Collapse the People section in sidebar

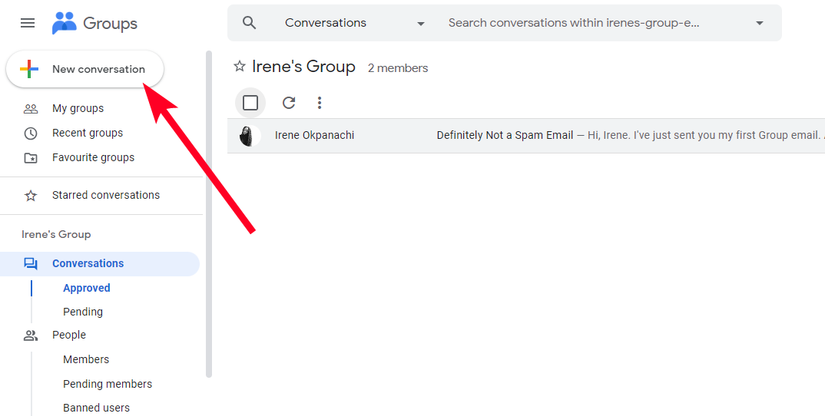tap(68, 335)
